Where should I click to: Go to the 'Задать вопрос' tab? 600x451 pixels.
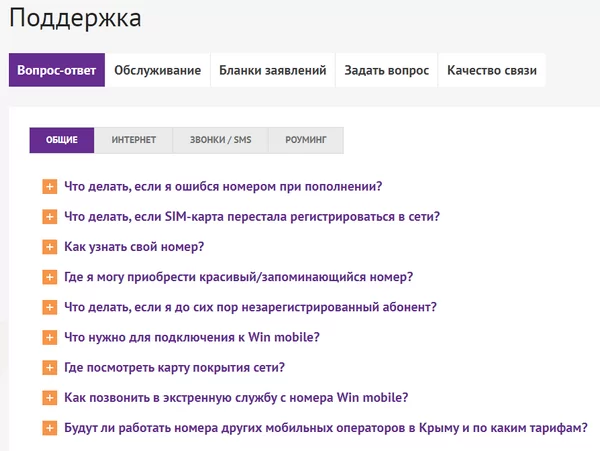click(386, 70)
